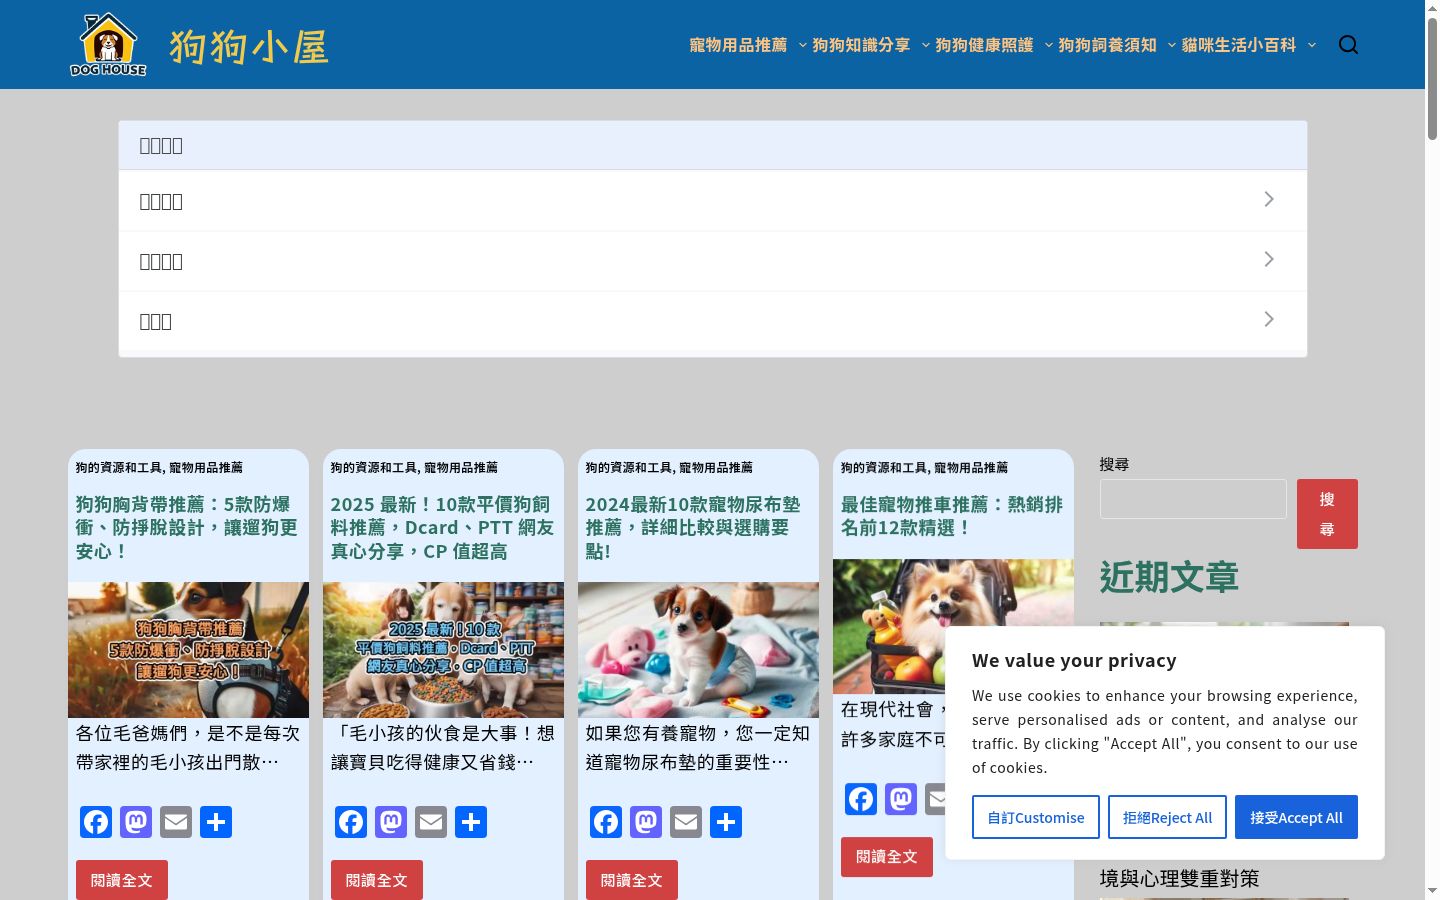Image resolution: width=1440 pixels, height=900 pixels.
Task: Open the 狗狗健康照護 menu item
Action: point(984,45)
